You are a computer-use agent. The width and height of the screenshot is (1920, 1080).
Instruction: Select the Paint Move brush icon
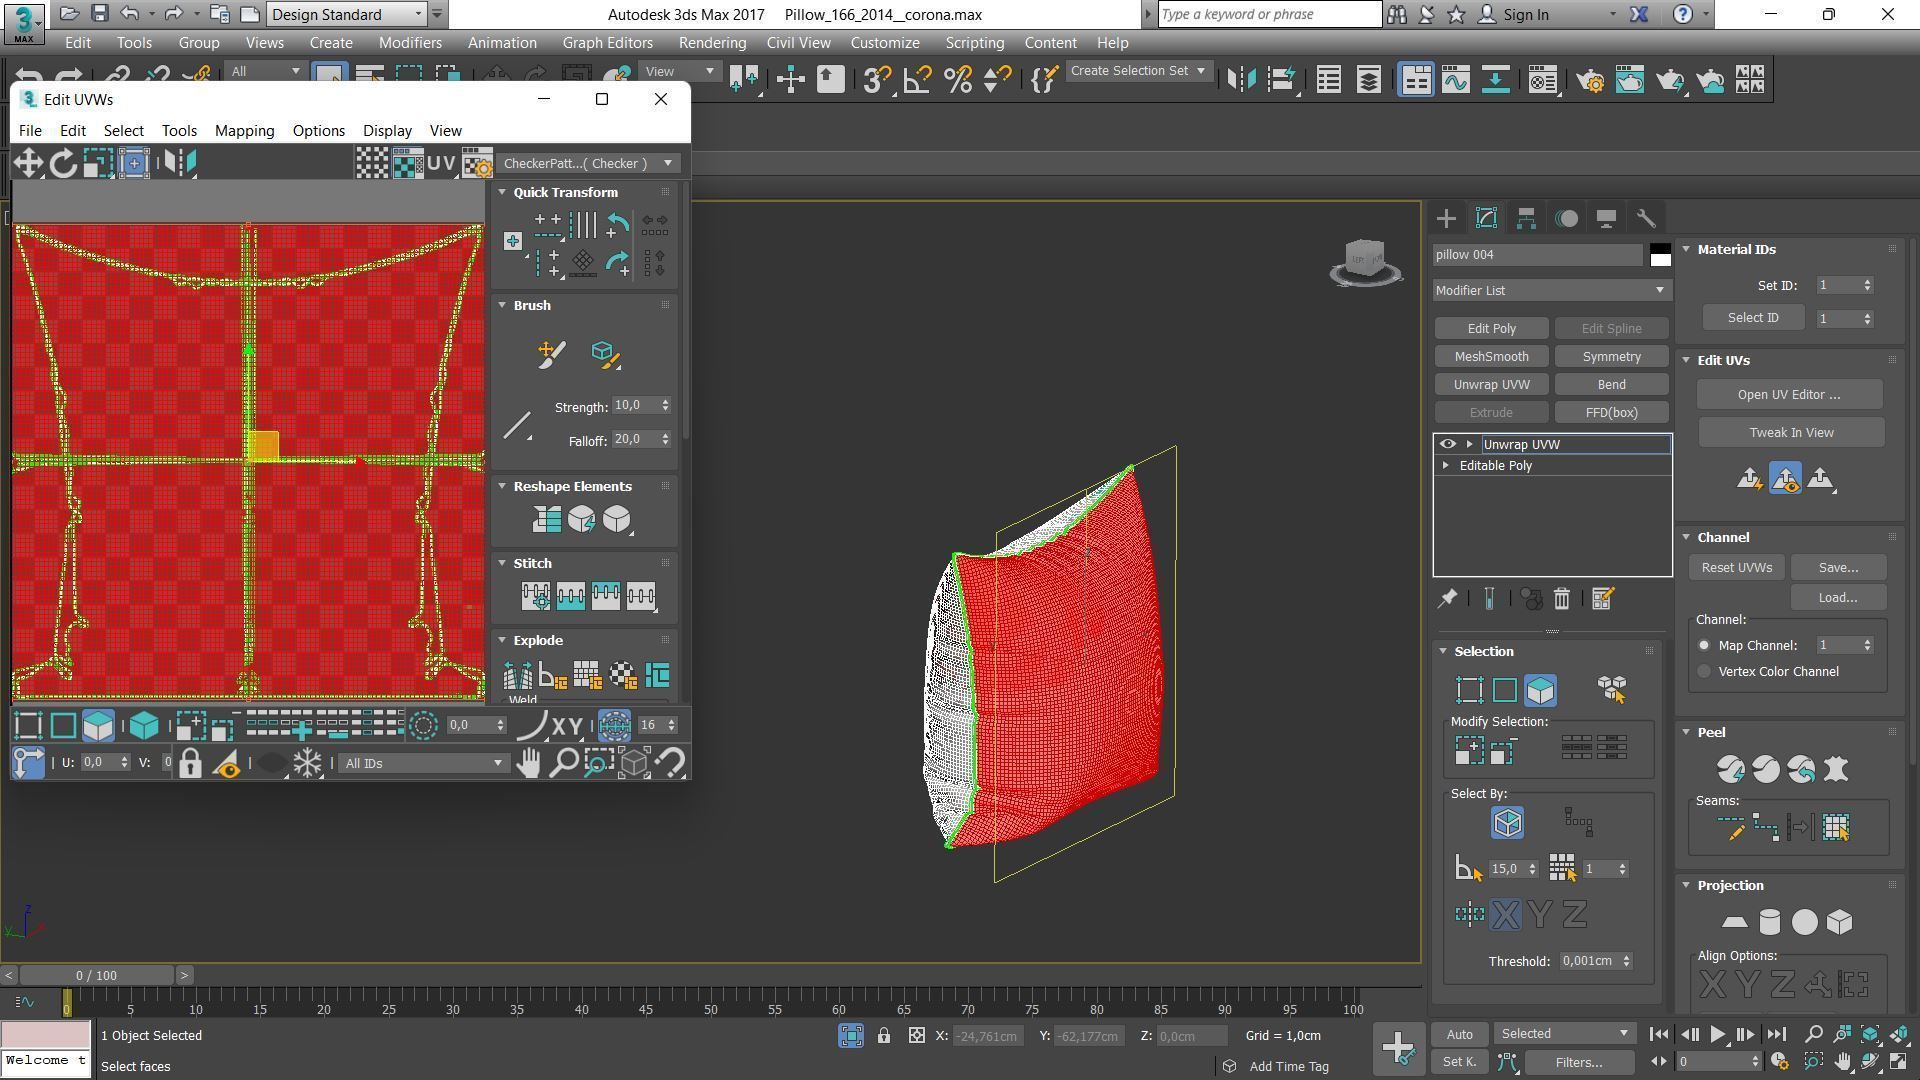pyautogui.click(x=551, y=354)
